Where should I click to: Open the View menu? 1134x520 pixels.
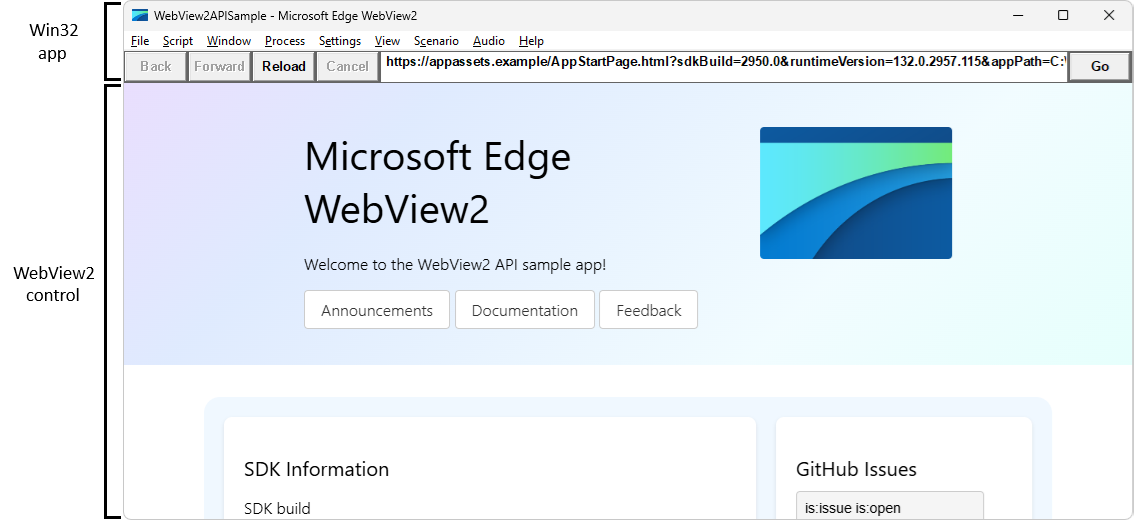(388, 41)
